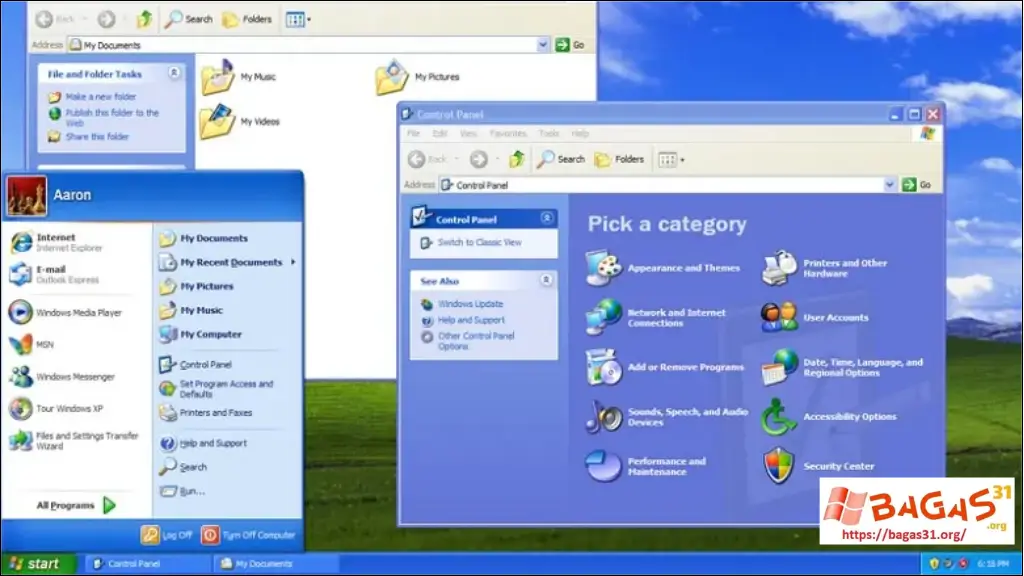Screen dimensions: 1024x576
Task: Click the Up folder icon in Control Panel toolbar
Action: pyautogui.click(x=517, y=159)
